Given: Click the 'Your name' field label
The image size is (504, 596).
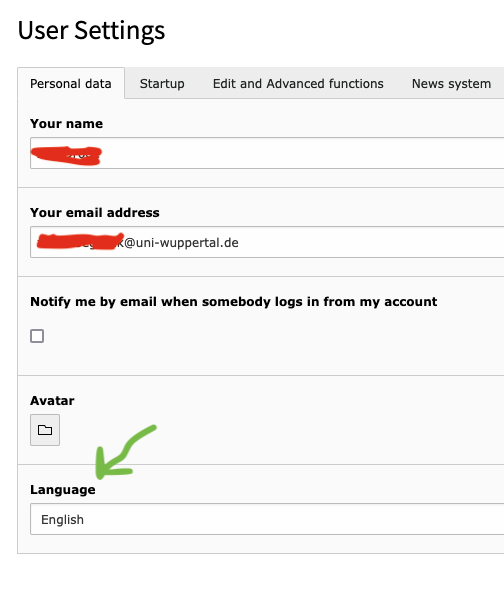Looking at the screenshot, I should click(67, 124).
